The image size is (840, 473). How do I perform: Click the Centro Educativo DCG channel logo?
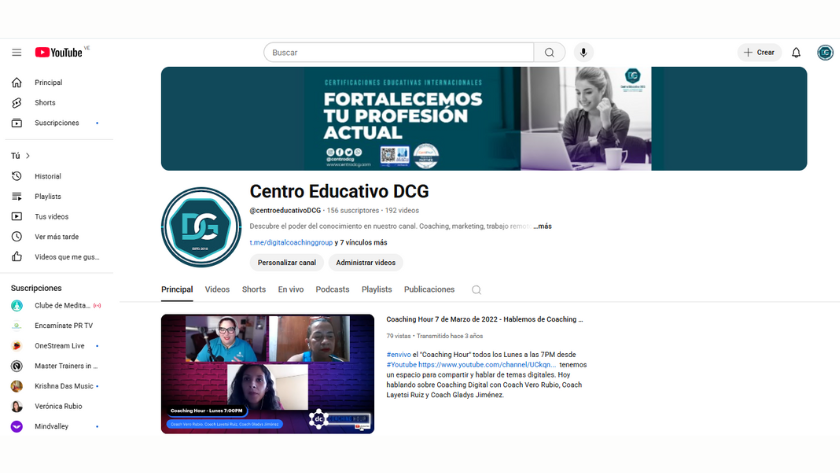201,227
